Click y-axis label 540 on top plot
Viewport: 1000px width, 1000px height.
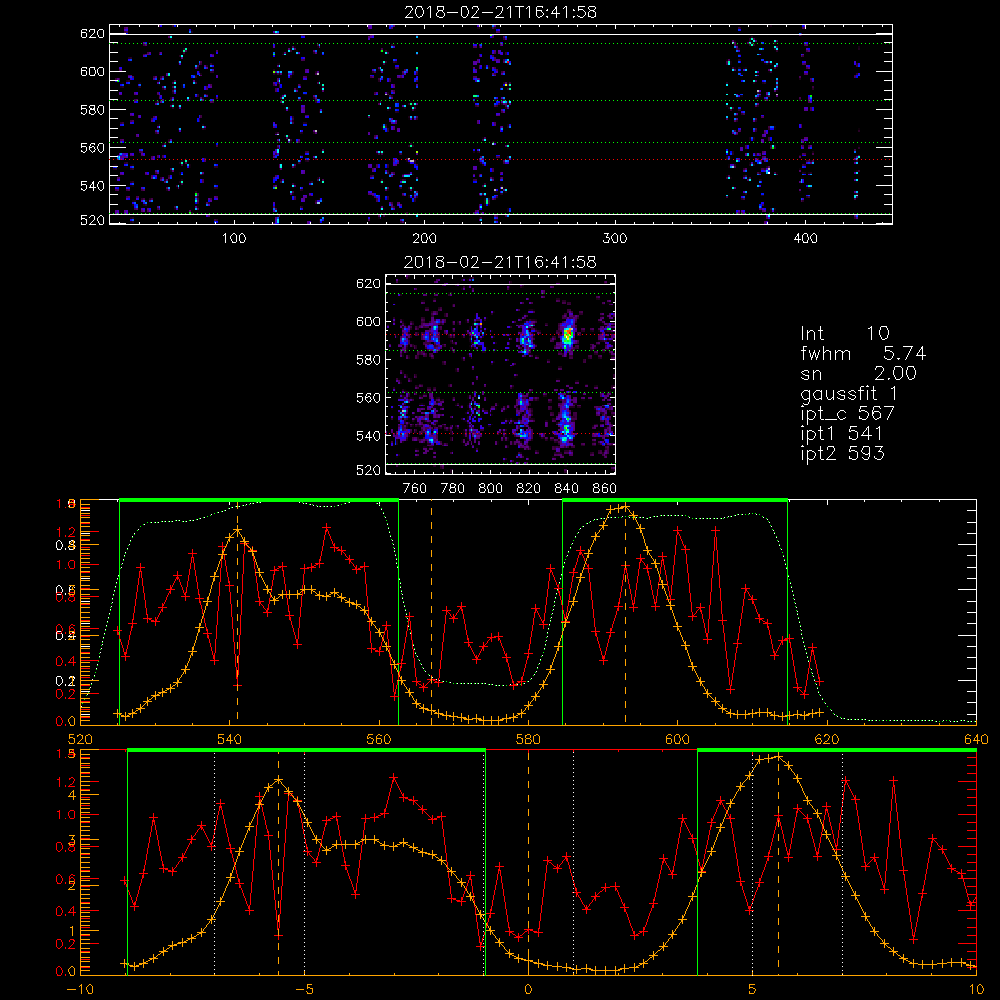pyautogui.click(x=92, y=186)
